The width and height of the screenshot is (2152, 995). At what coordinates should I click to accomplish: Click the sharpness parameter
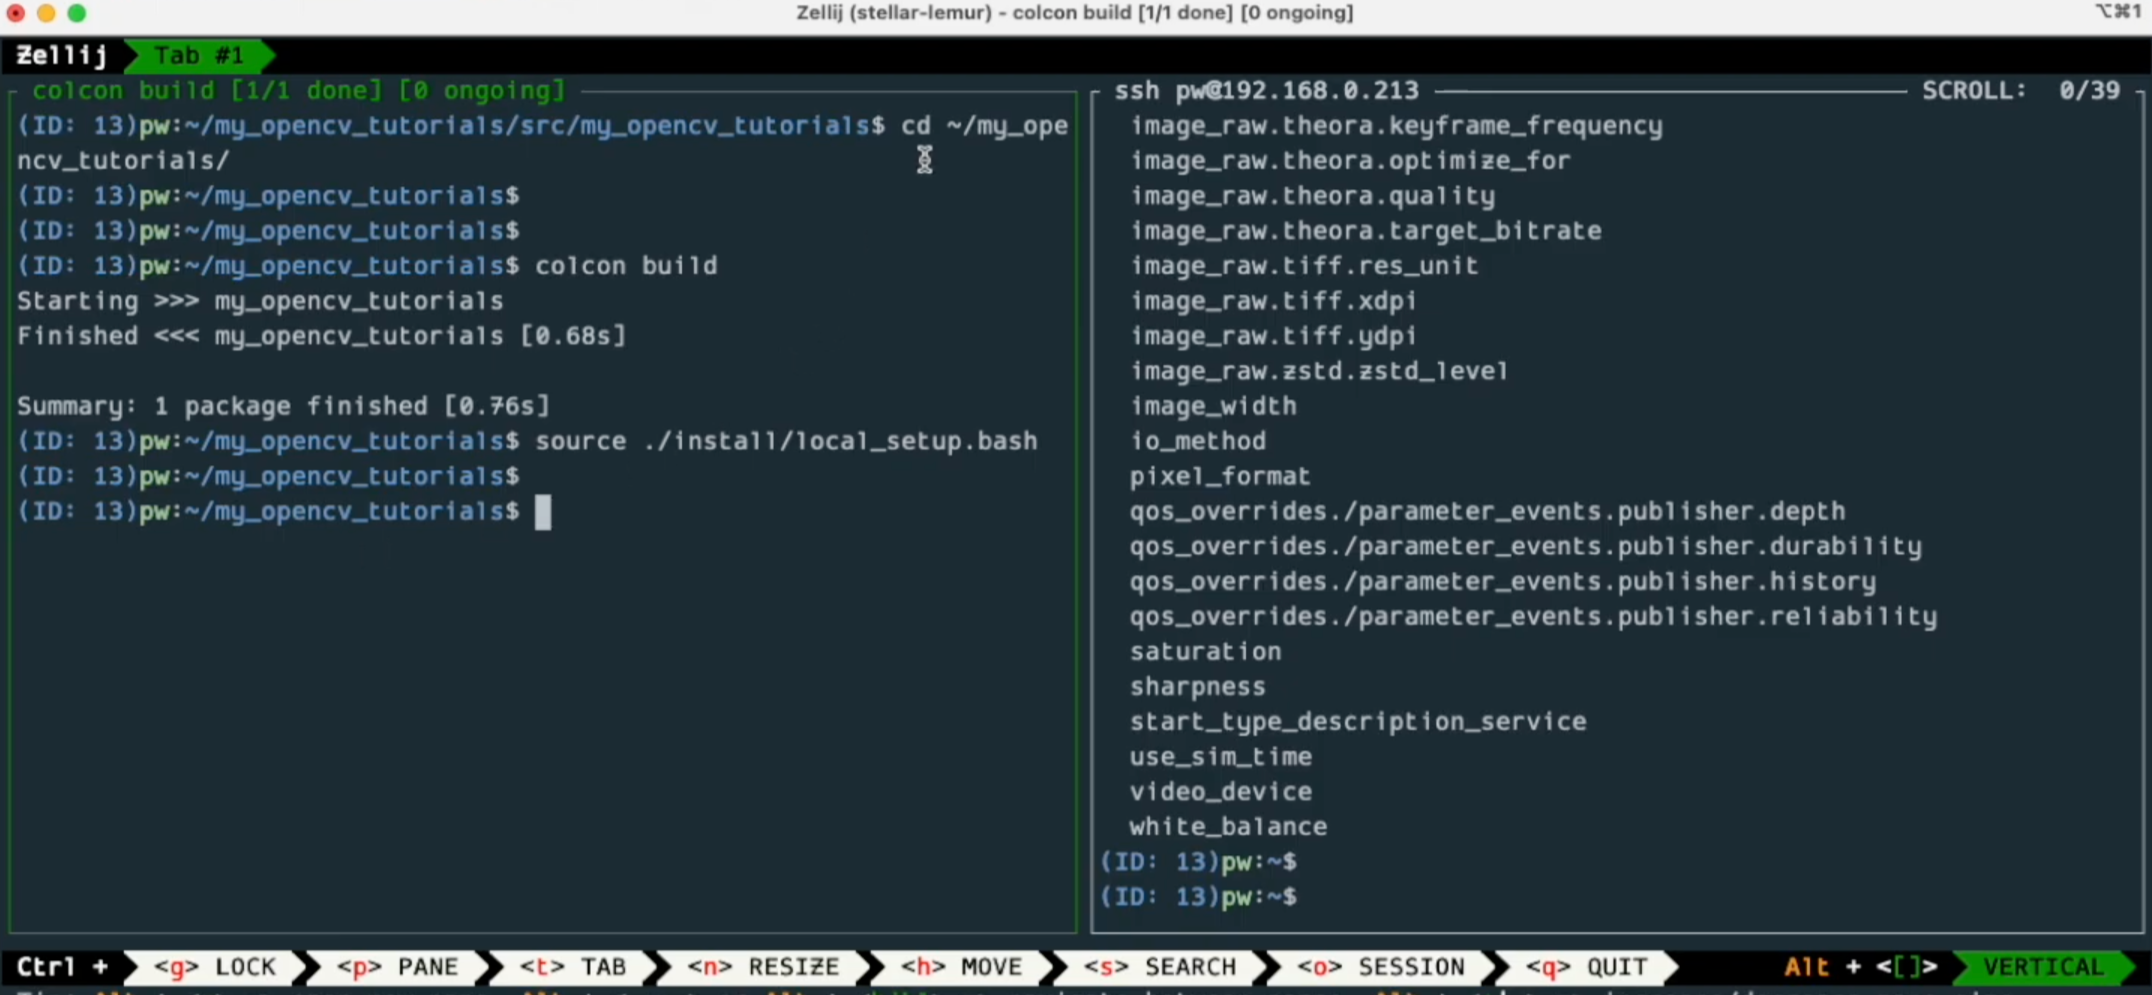pyautogui.click(x=1197, y=686)
